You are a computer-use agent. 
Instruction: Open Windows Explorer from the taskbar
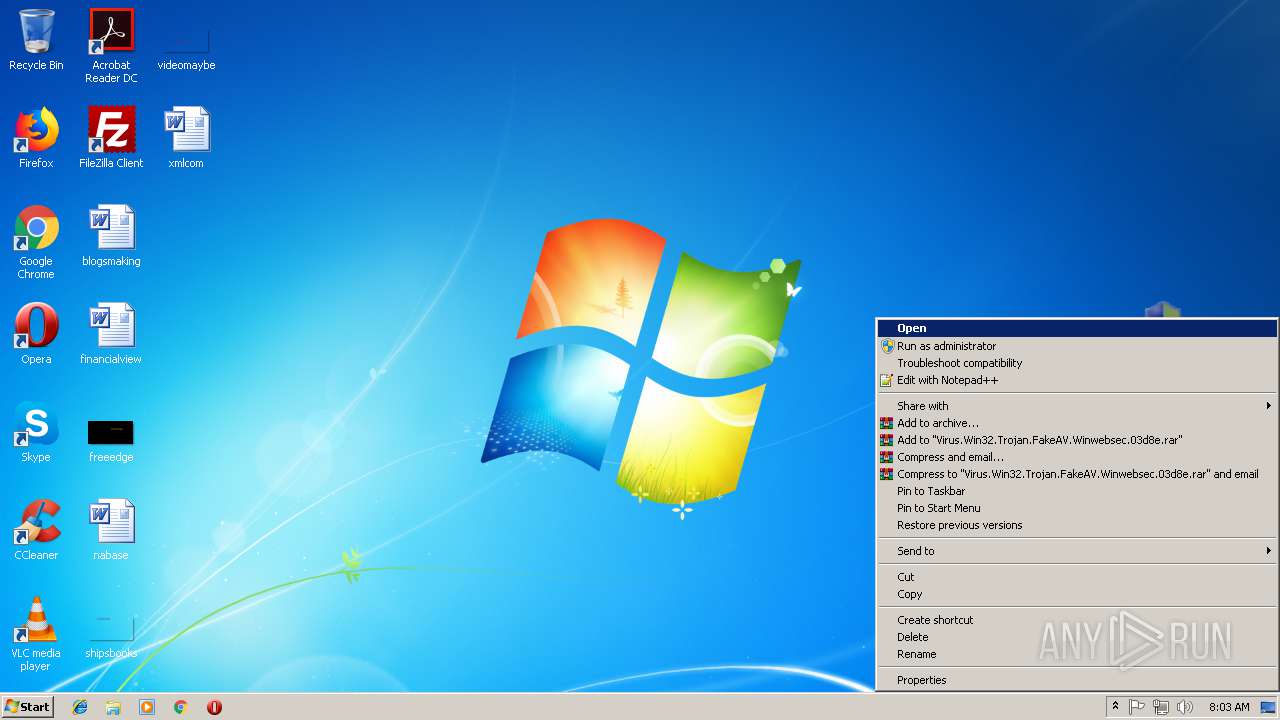point(113,707)
